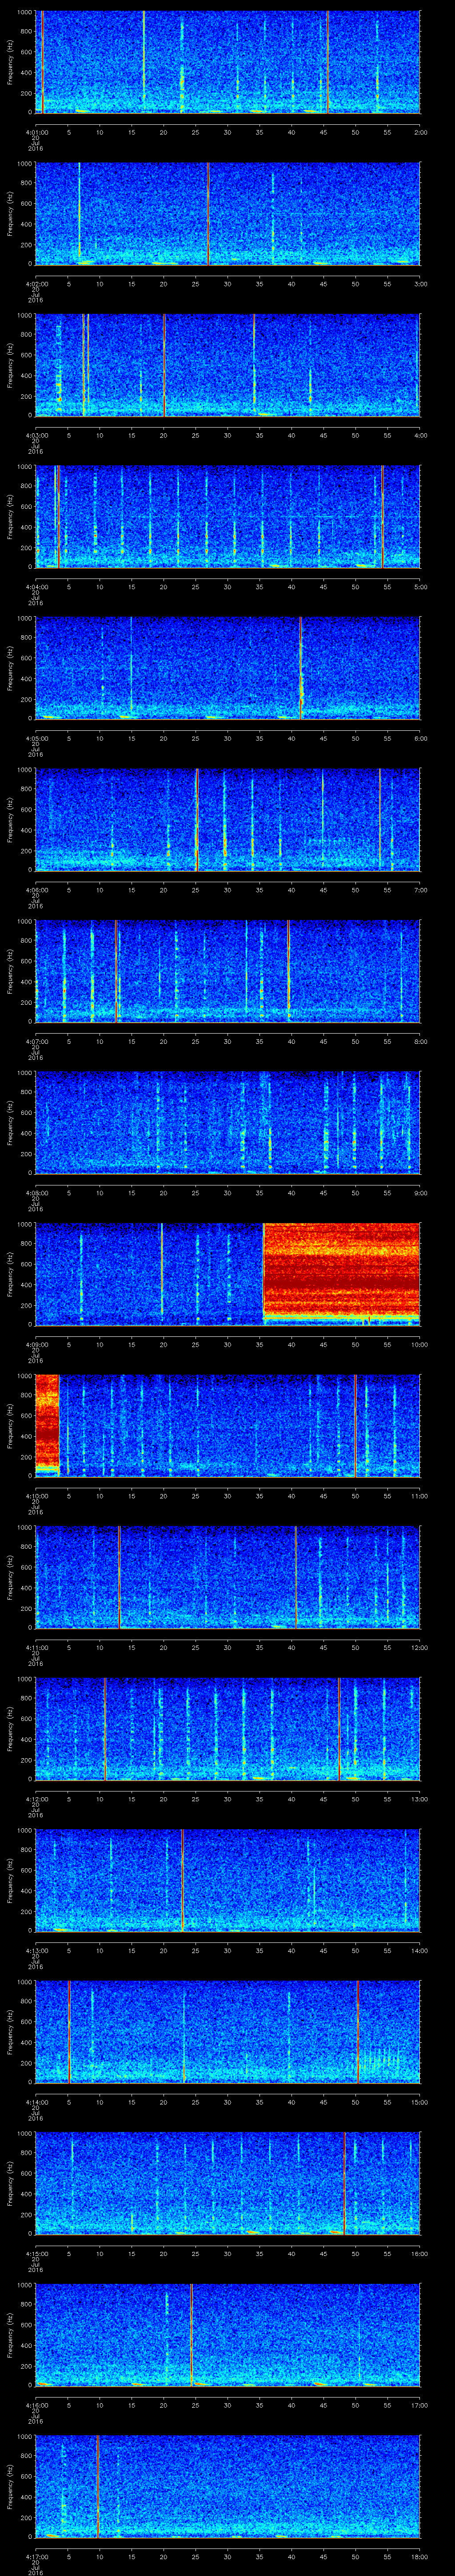455x2576 pixels.
Task: Select the spectrogram panel starting at 4:07:00
Action: (x=228, y=971)
